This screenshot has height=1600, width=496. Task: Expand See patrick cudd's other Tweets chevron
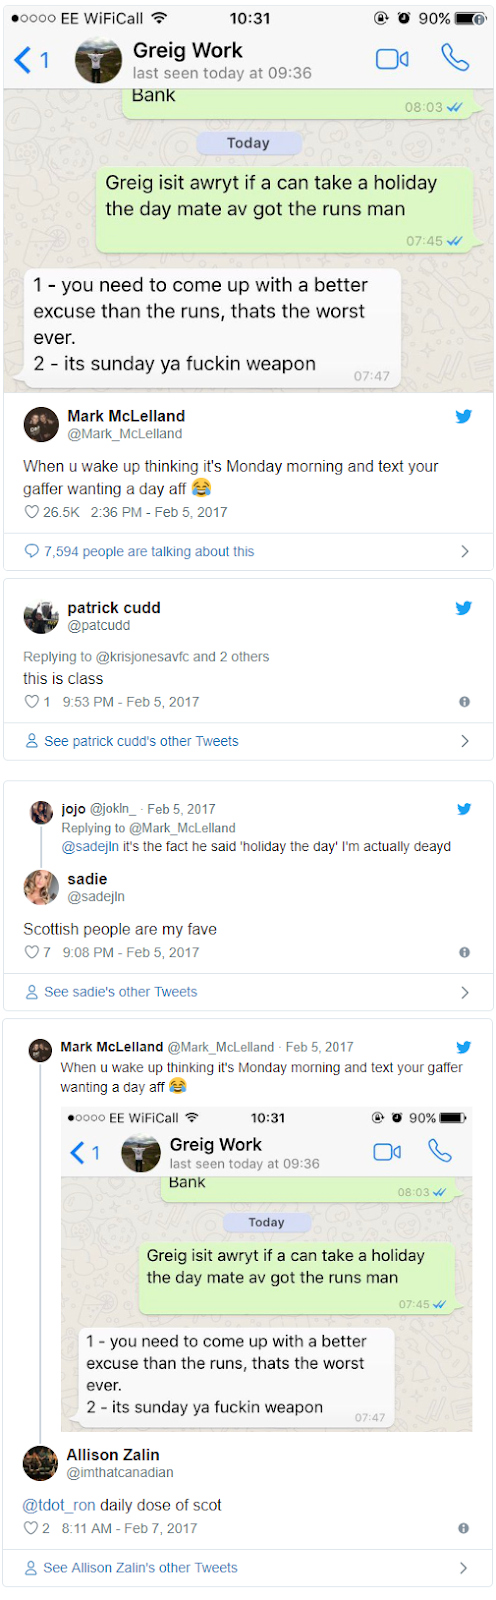click(464, 741)
